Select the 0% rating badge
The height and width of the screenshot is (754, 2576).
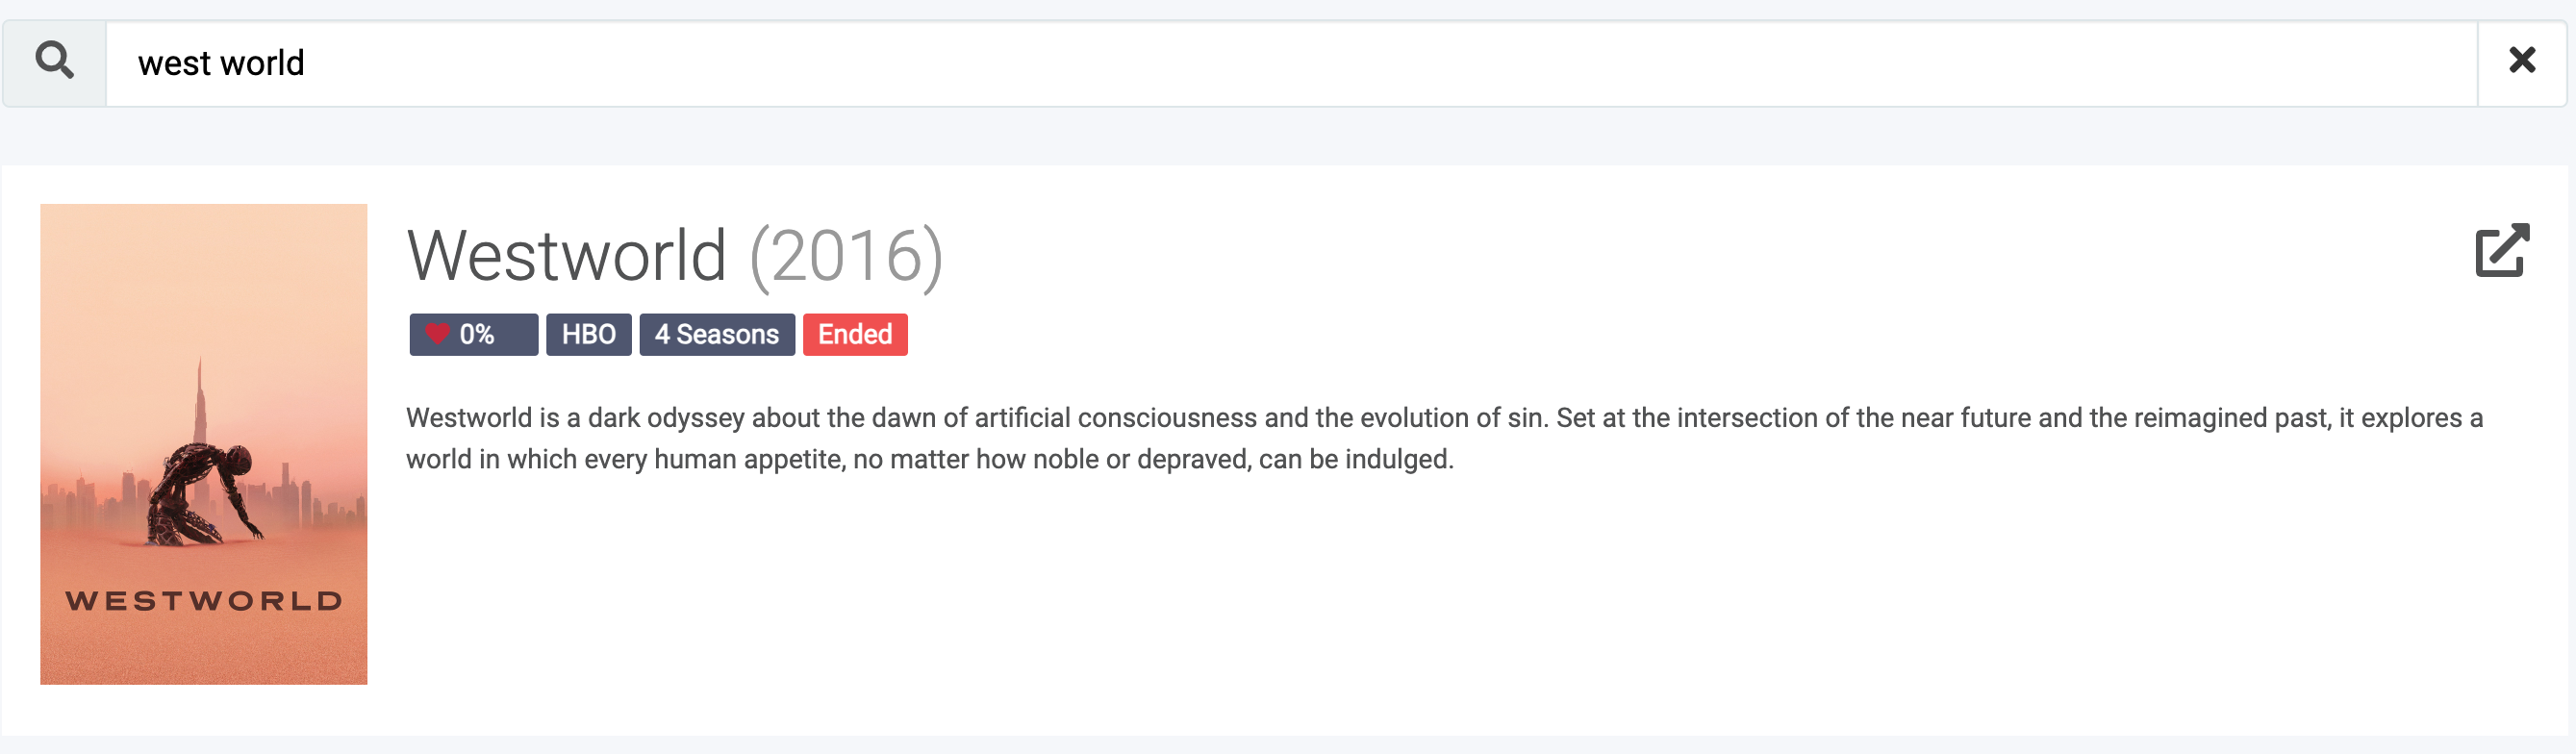pyautogui.click(x=474, y=335)
